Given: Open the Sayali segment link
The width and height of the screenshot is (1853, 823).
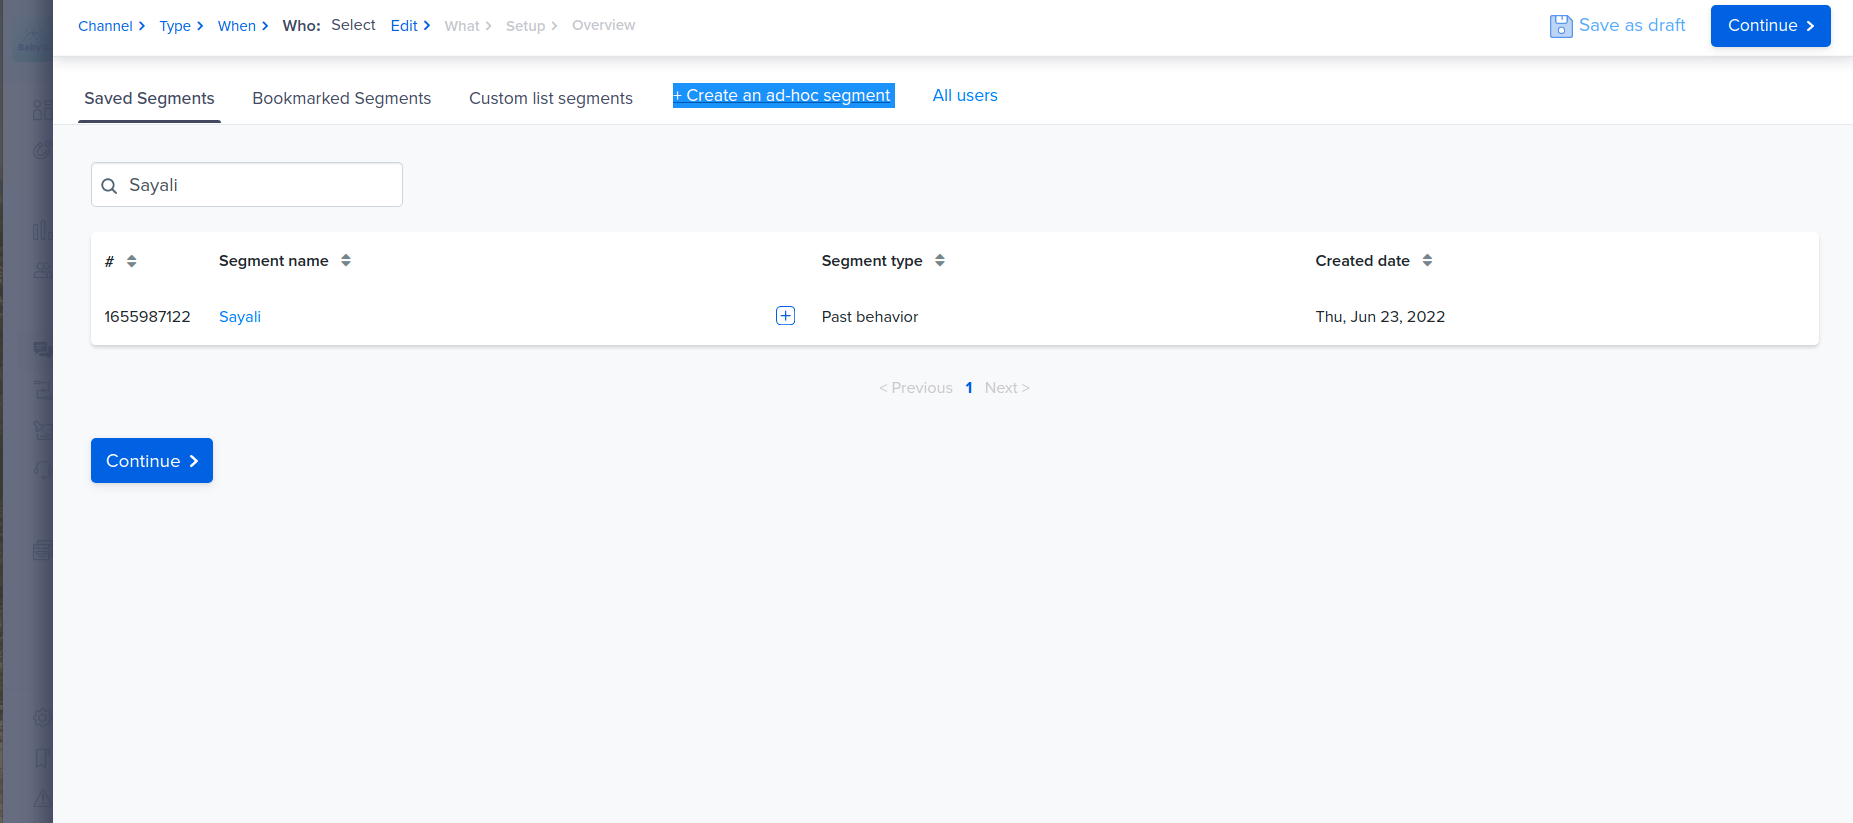Looking at the screenshot, I should 240,317.
